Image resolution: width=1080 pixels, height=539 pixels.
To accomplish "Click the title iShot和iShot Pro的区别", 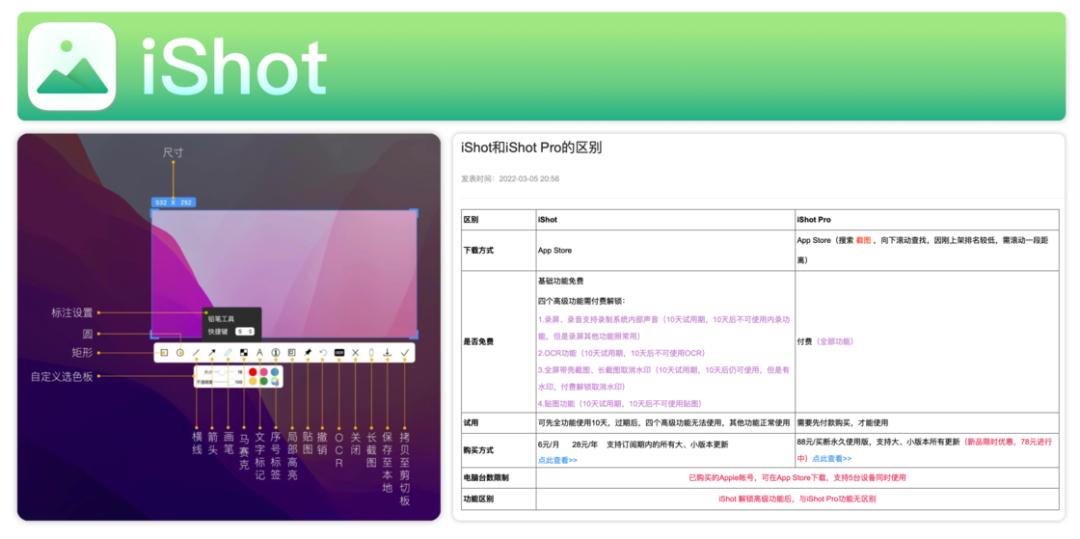I will (531, 147).
